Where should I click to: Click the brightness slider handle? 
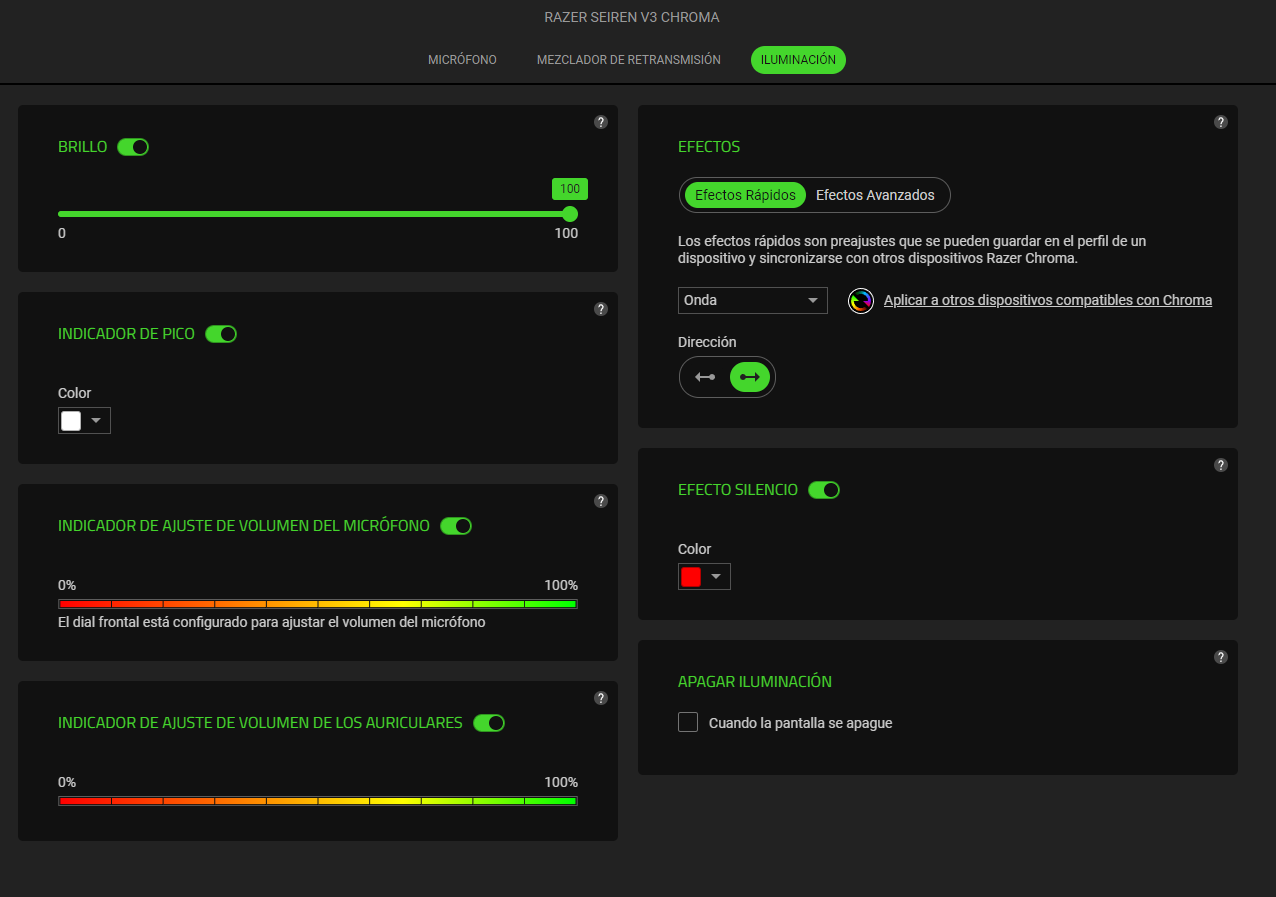tap(570, 214)
